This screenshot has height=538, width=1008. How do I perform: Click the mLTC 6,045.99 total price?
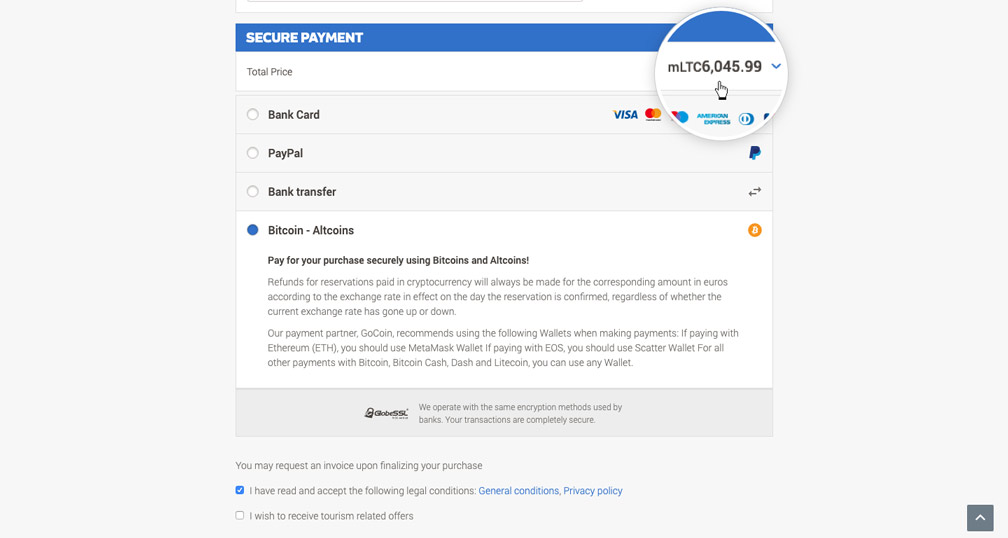[x=714, y=67]
